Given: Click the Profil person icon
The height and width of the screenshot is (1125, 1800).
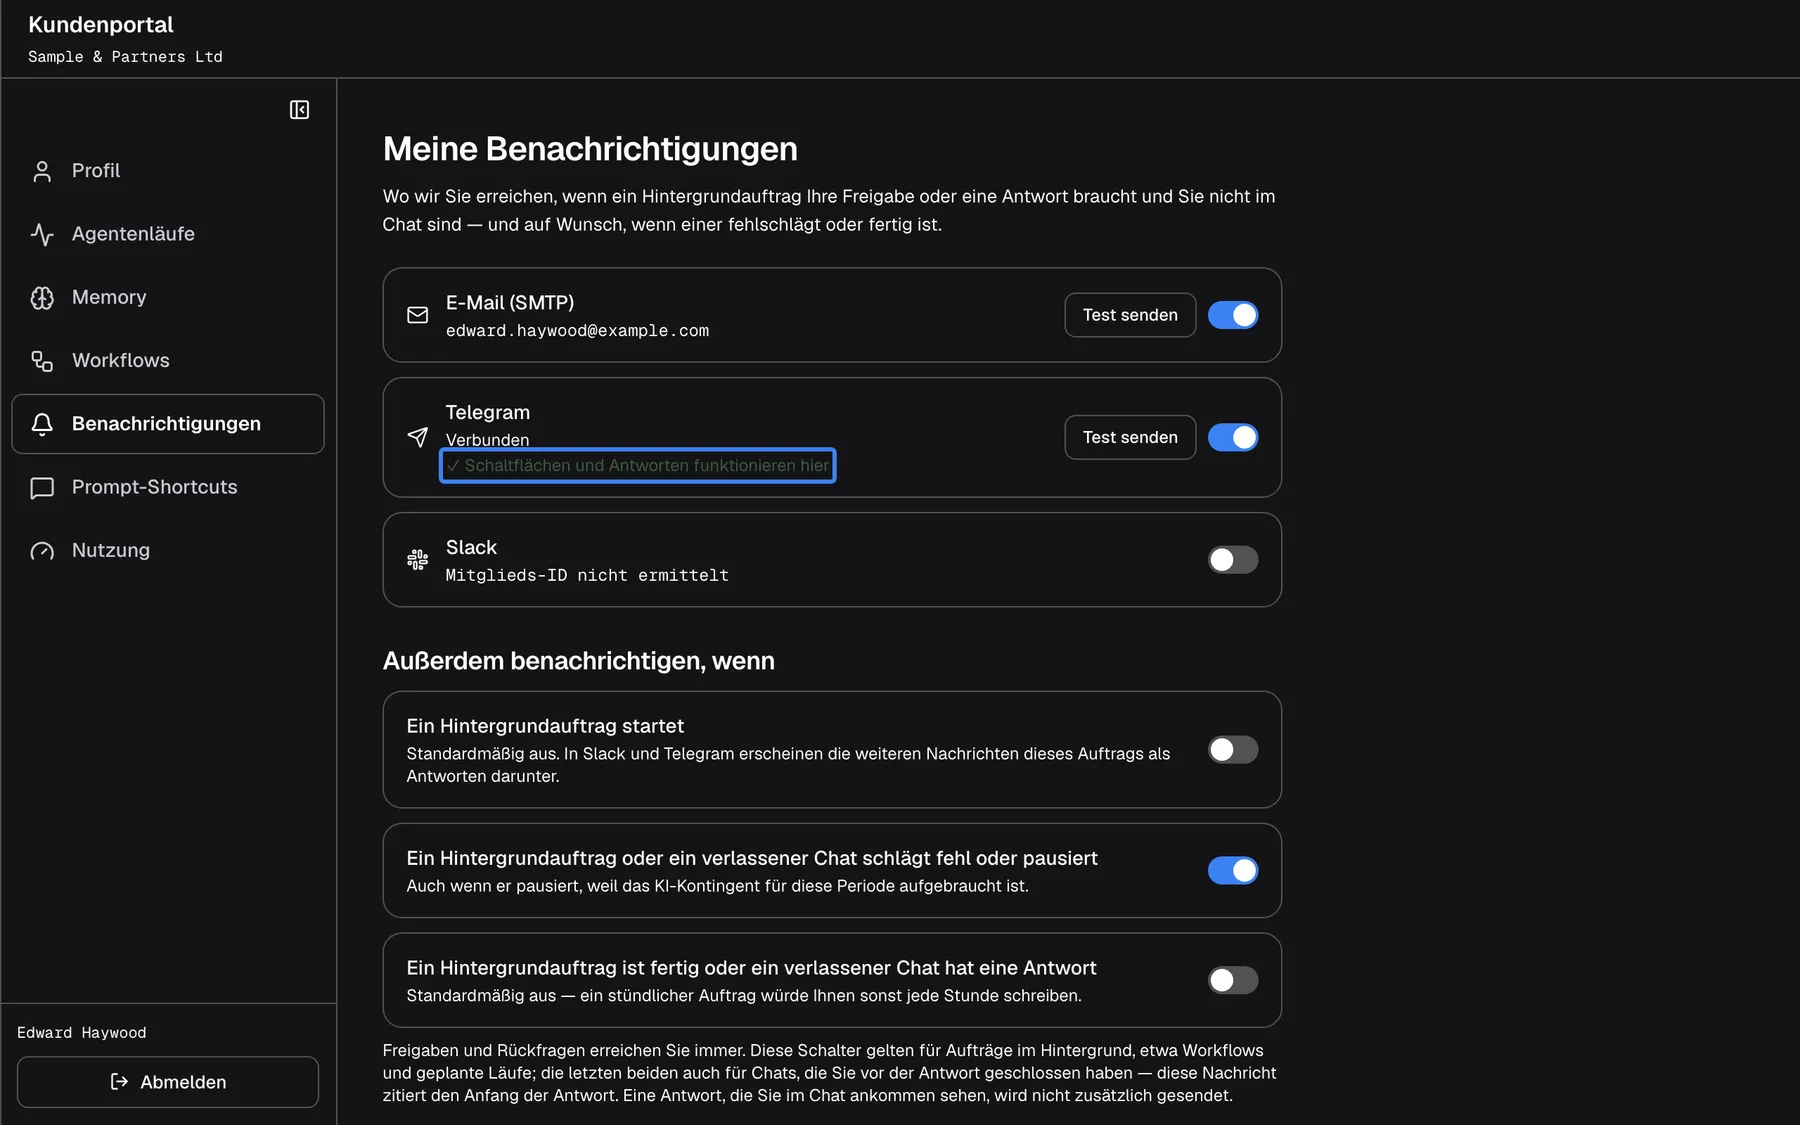Looking at the screenshot, I should point(42,171).
